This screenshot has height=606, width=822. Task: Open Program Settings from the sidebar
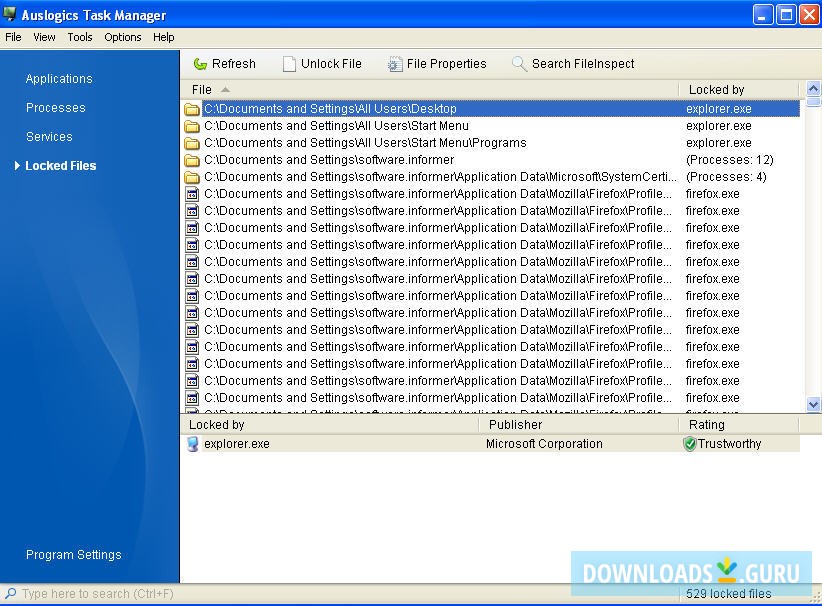[73, 554]
